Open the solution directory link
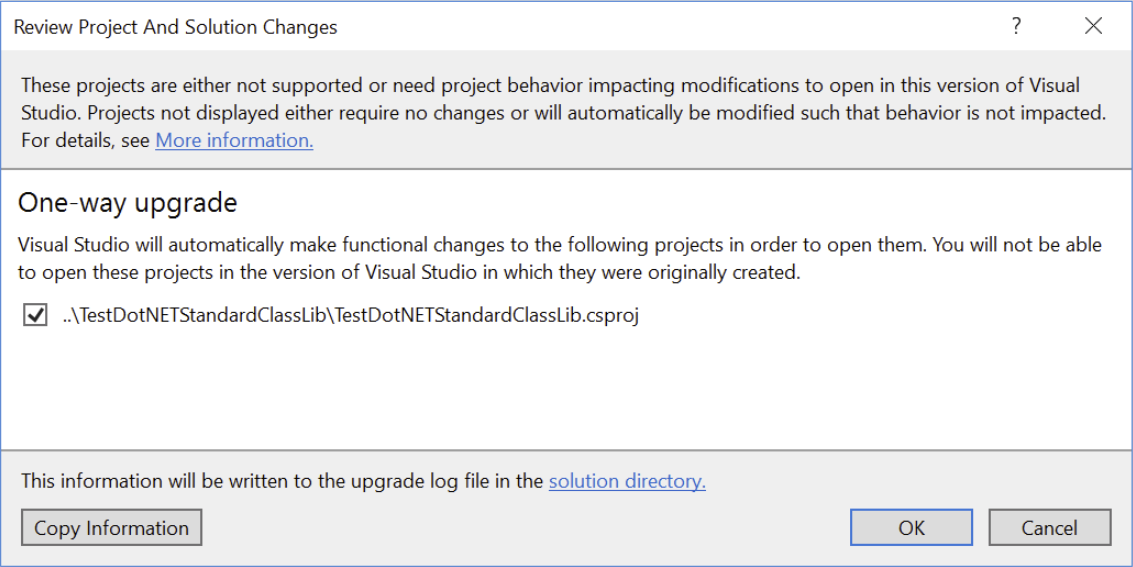1133x567 pixels. click(627, 481)
